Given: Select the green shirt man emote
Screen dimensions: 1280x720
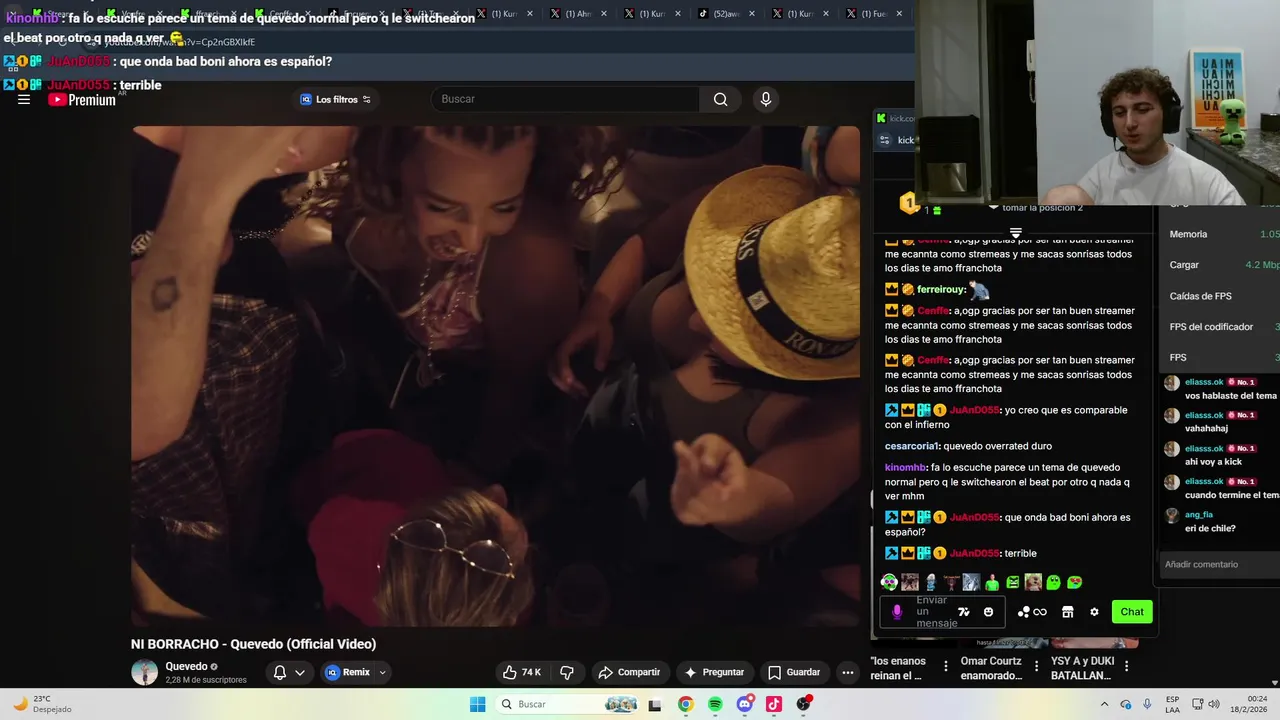Looking at the screenshot, I should tap(992, 582).
